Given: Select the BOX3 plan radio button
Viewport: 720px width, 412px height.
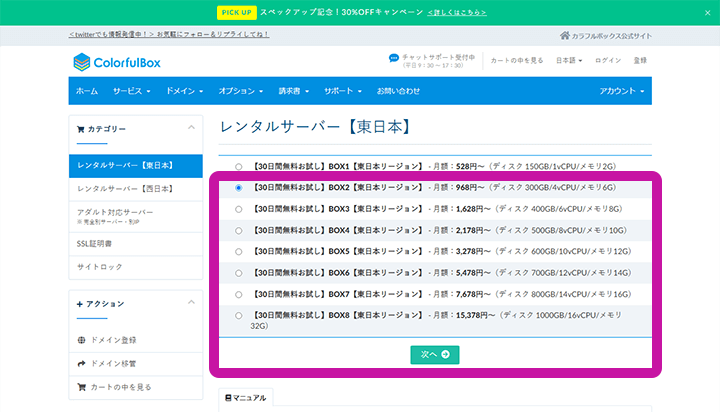Looking at the screenshot, I should coord(238,209).
